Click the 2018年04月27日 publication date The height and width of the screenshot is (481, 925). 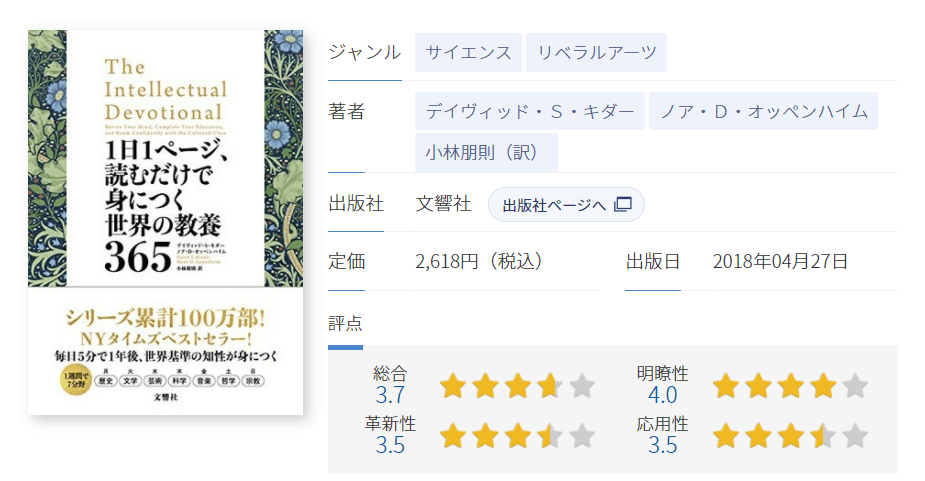pos(780,261)
